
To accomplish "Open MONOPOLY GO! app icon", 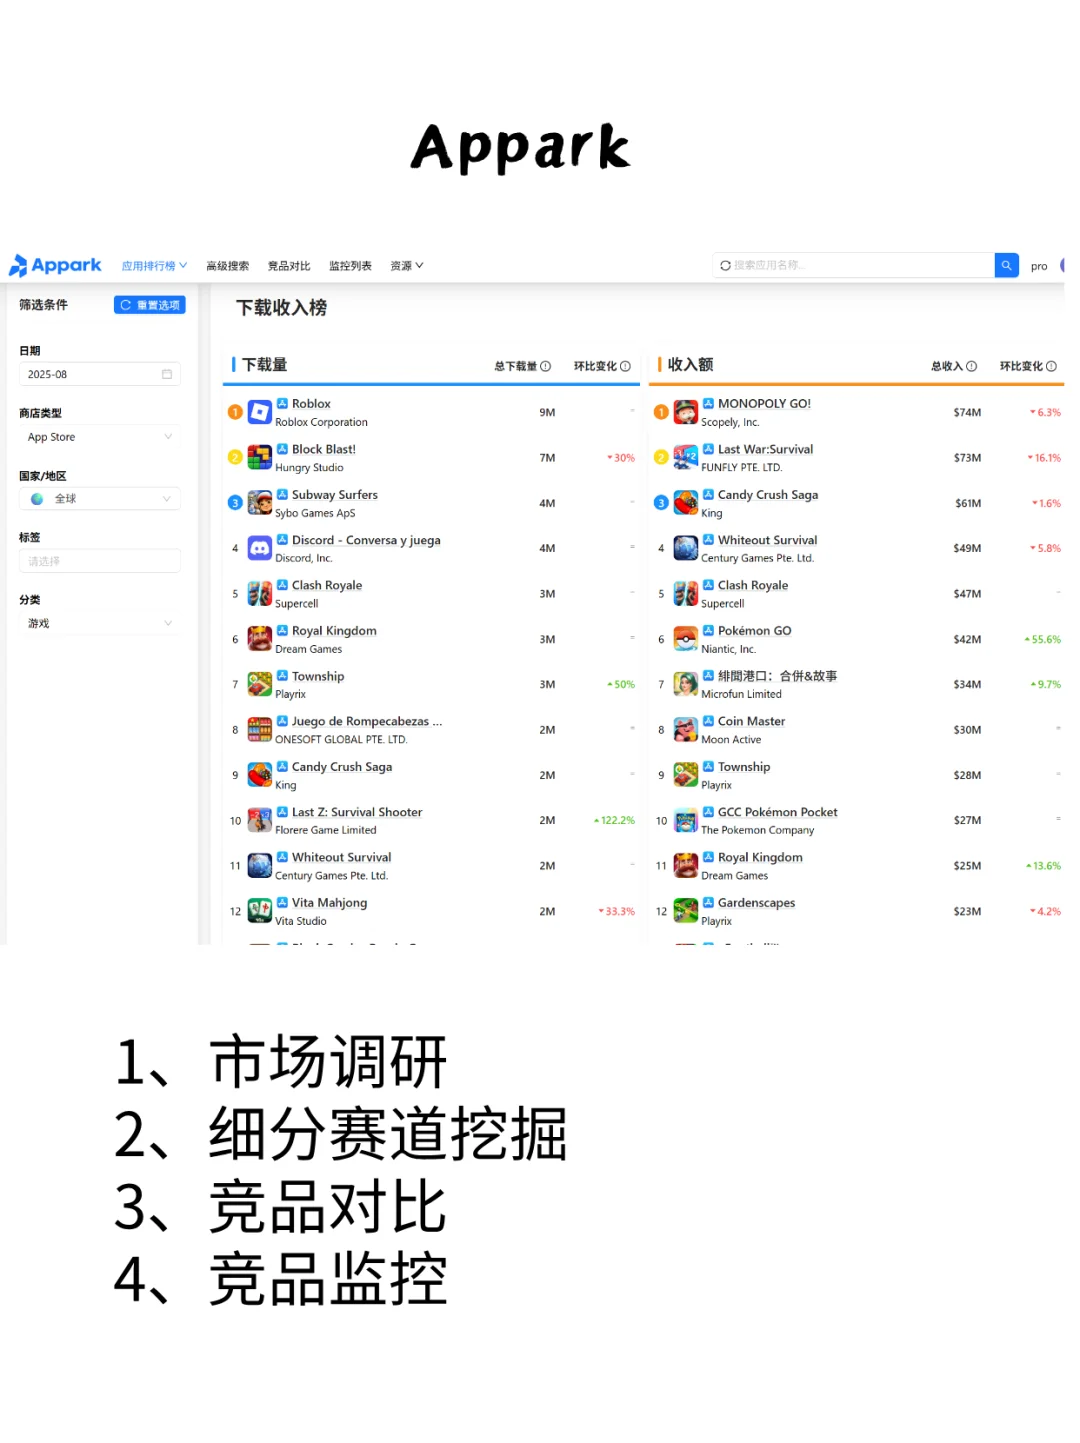I will pos(686,412).
